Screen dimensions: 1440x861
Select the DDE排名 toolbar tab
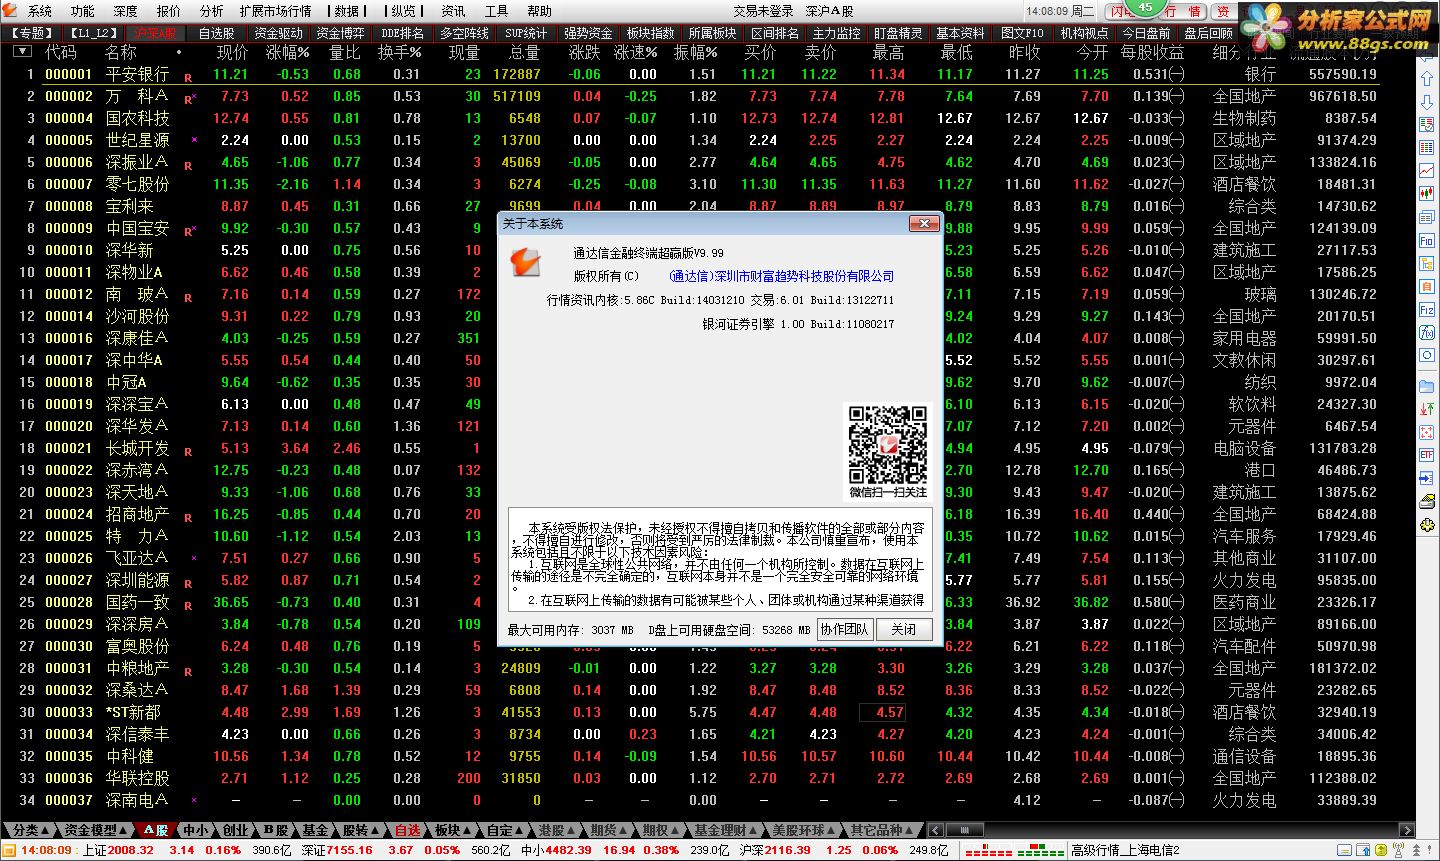[x=402, y=33]
